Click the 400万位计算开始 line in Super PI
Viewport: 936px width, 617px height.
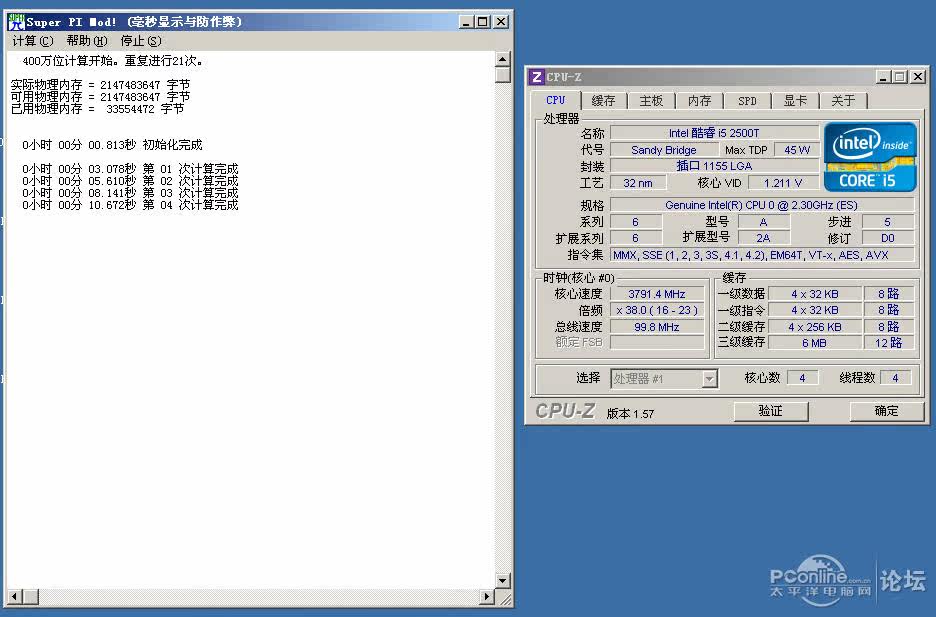click(x=113, y=61)
